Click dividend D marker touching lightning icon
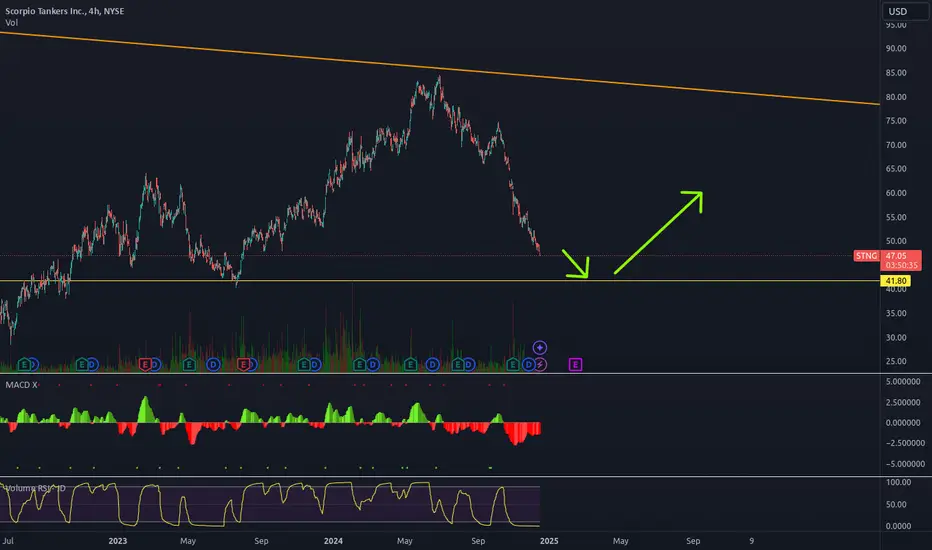The height and width of the screenshot is (550, 932). click(528, 364)
